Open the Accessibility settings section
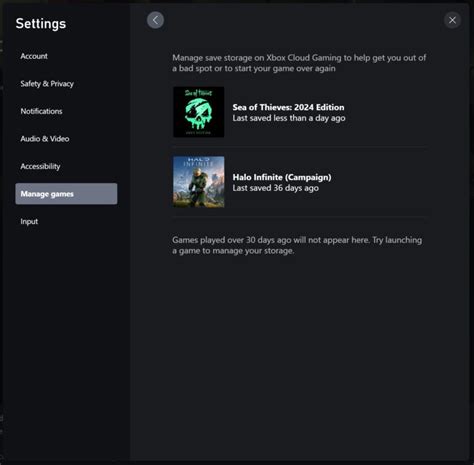The height and width of the screenshot is (465, 474). click(x=40, y=166)
